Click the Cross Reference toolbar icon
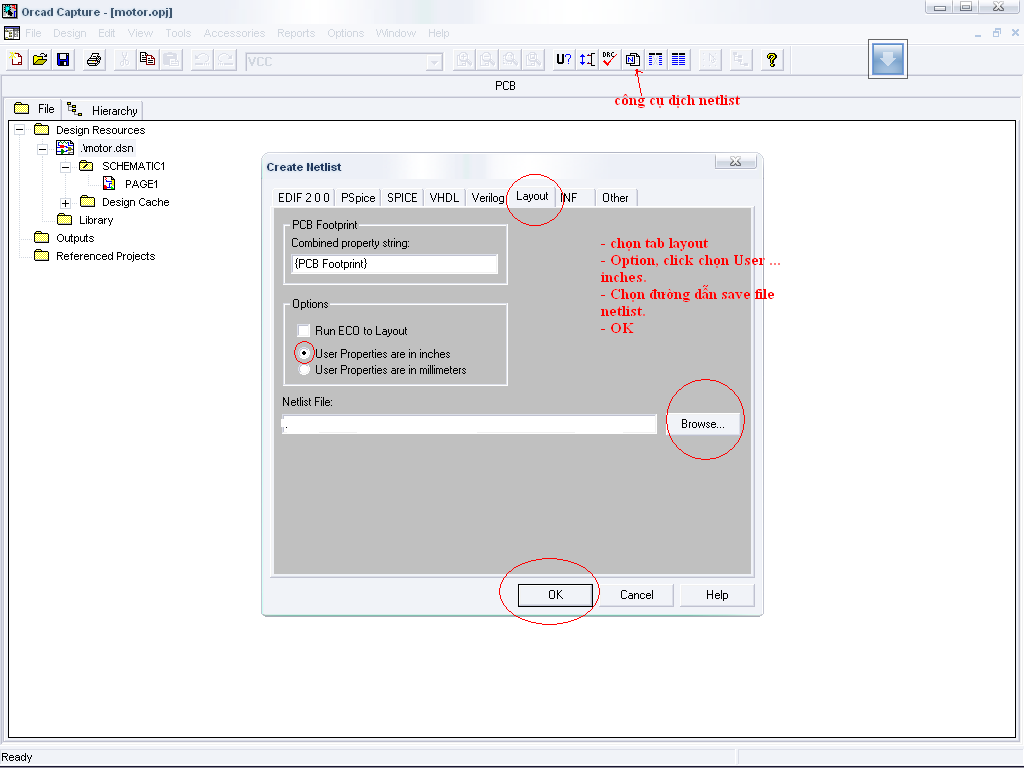 [656, 60]
